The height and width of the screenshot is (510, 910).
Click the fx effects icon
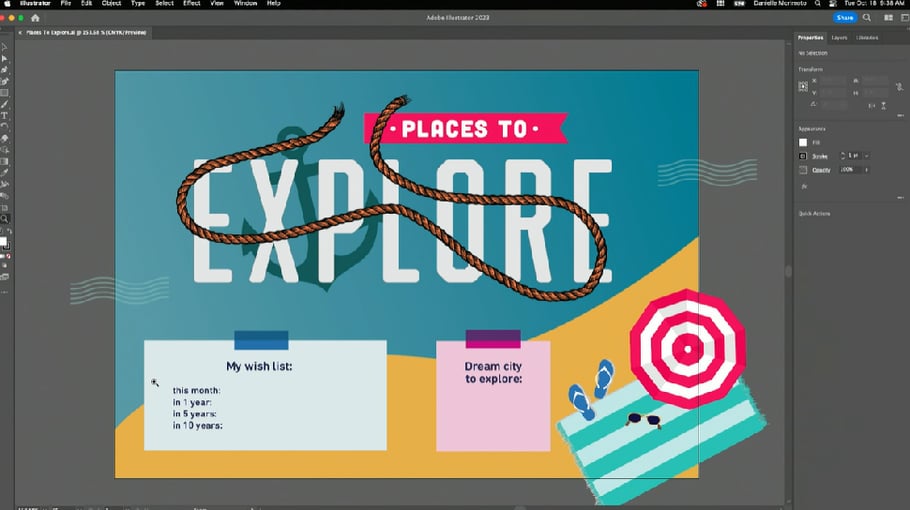(803, 185)
